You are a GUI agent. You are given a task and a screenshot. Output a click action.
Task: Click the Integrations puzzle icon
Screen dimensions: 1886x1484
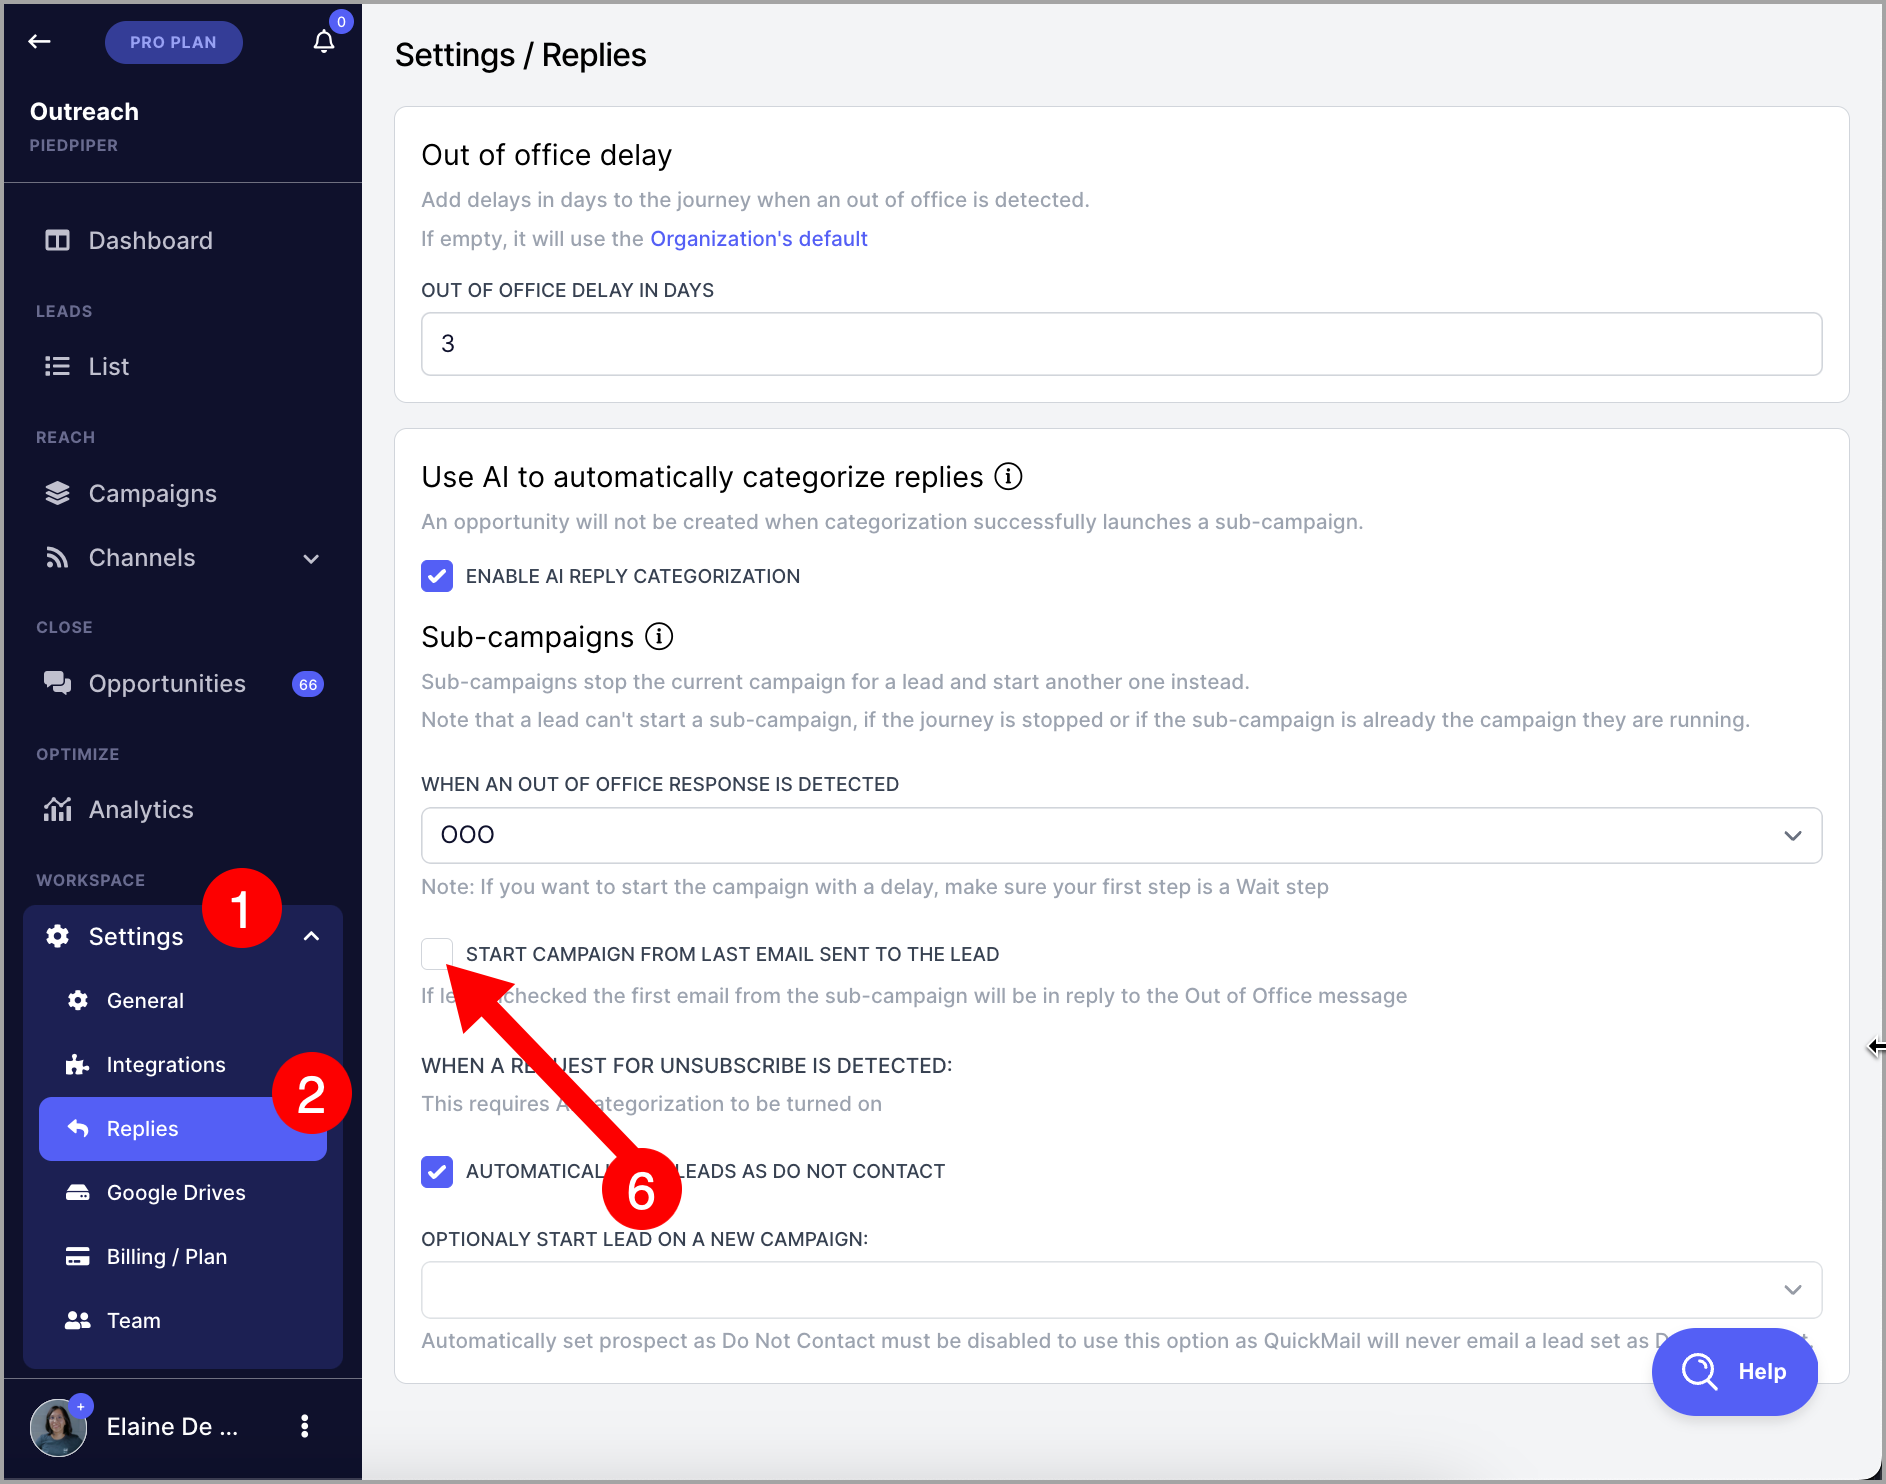coord(77,1064)
